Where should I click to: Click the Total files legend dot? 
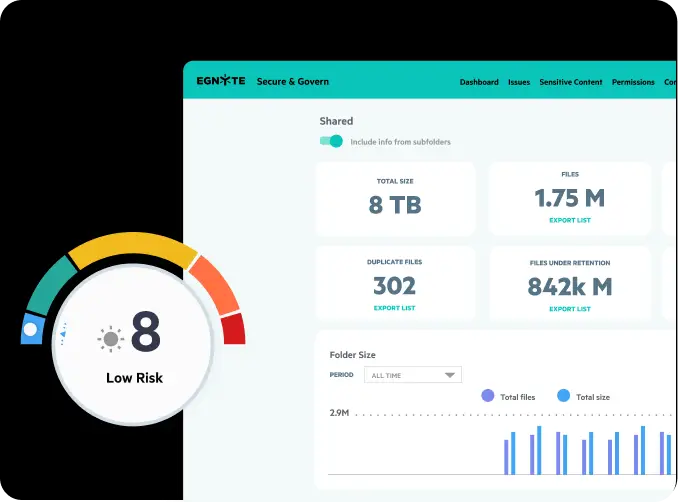488,396
